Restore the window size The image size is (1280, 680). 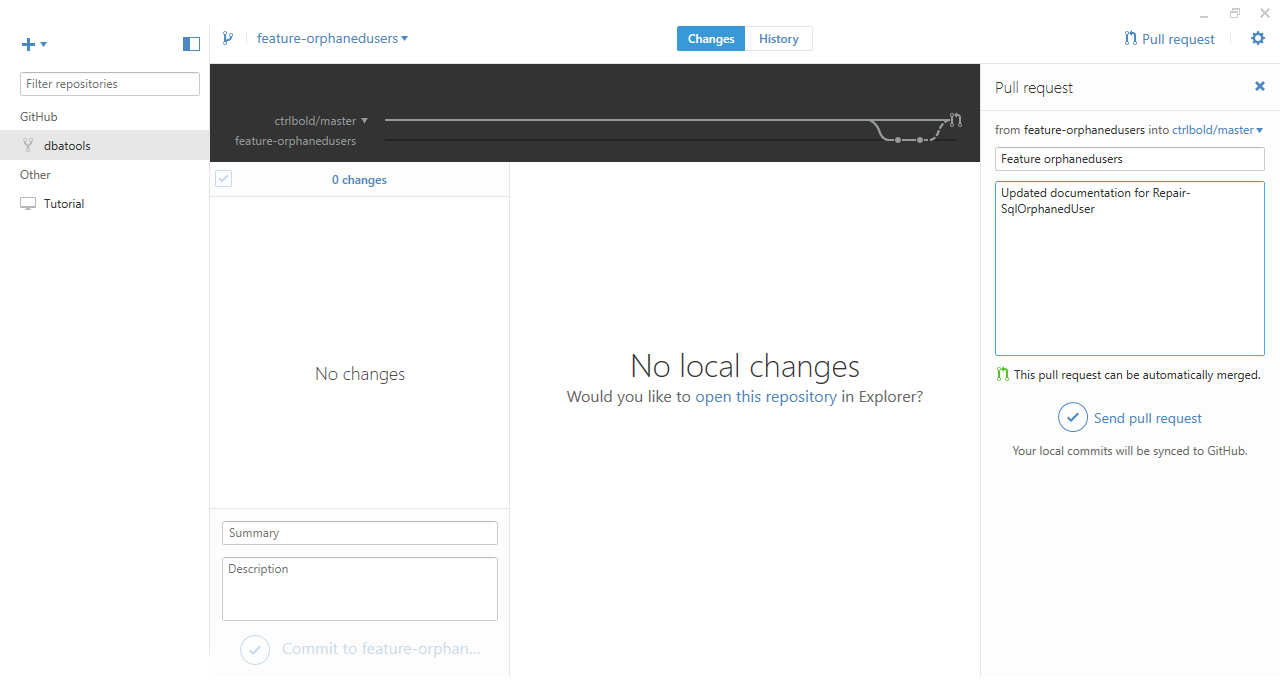click(1235, 13)
